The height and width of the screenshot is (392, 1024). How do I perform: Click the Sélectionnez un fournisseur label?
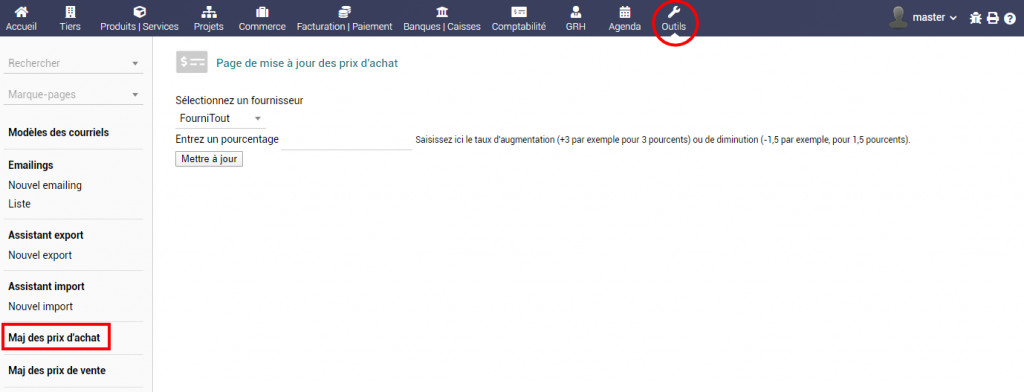(239, 101)
